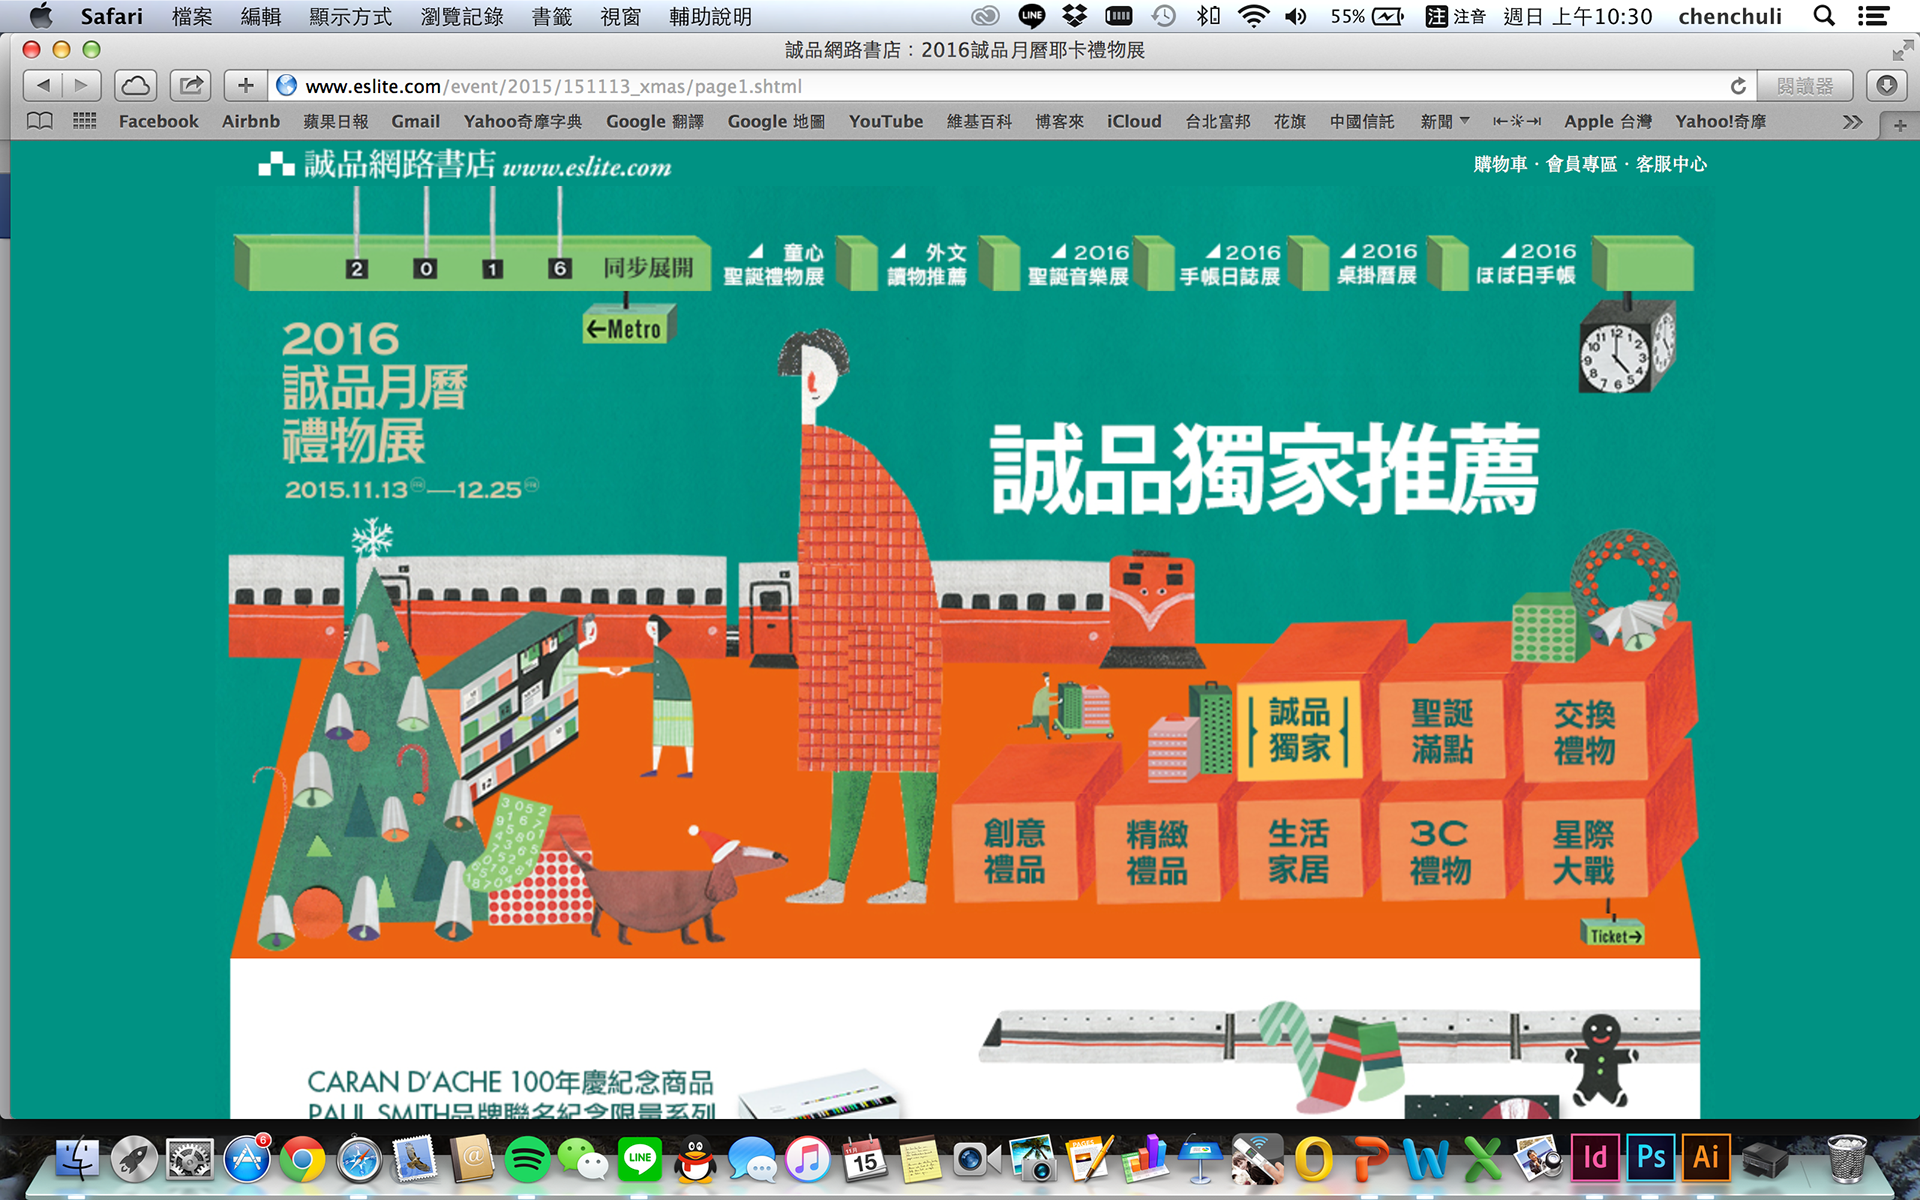Open the Reader button in address bar
Viewport: 1920px width, 1200px height.
pos(1805,86)
